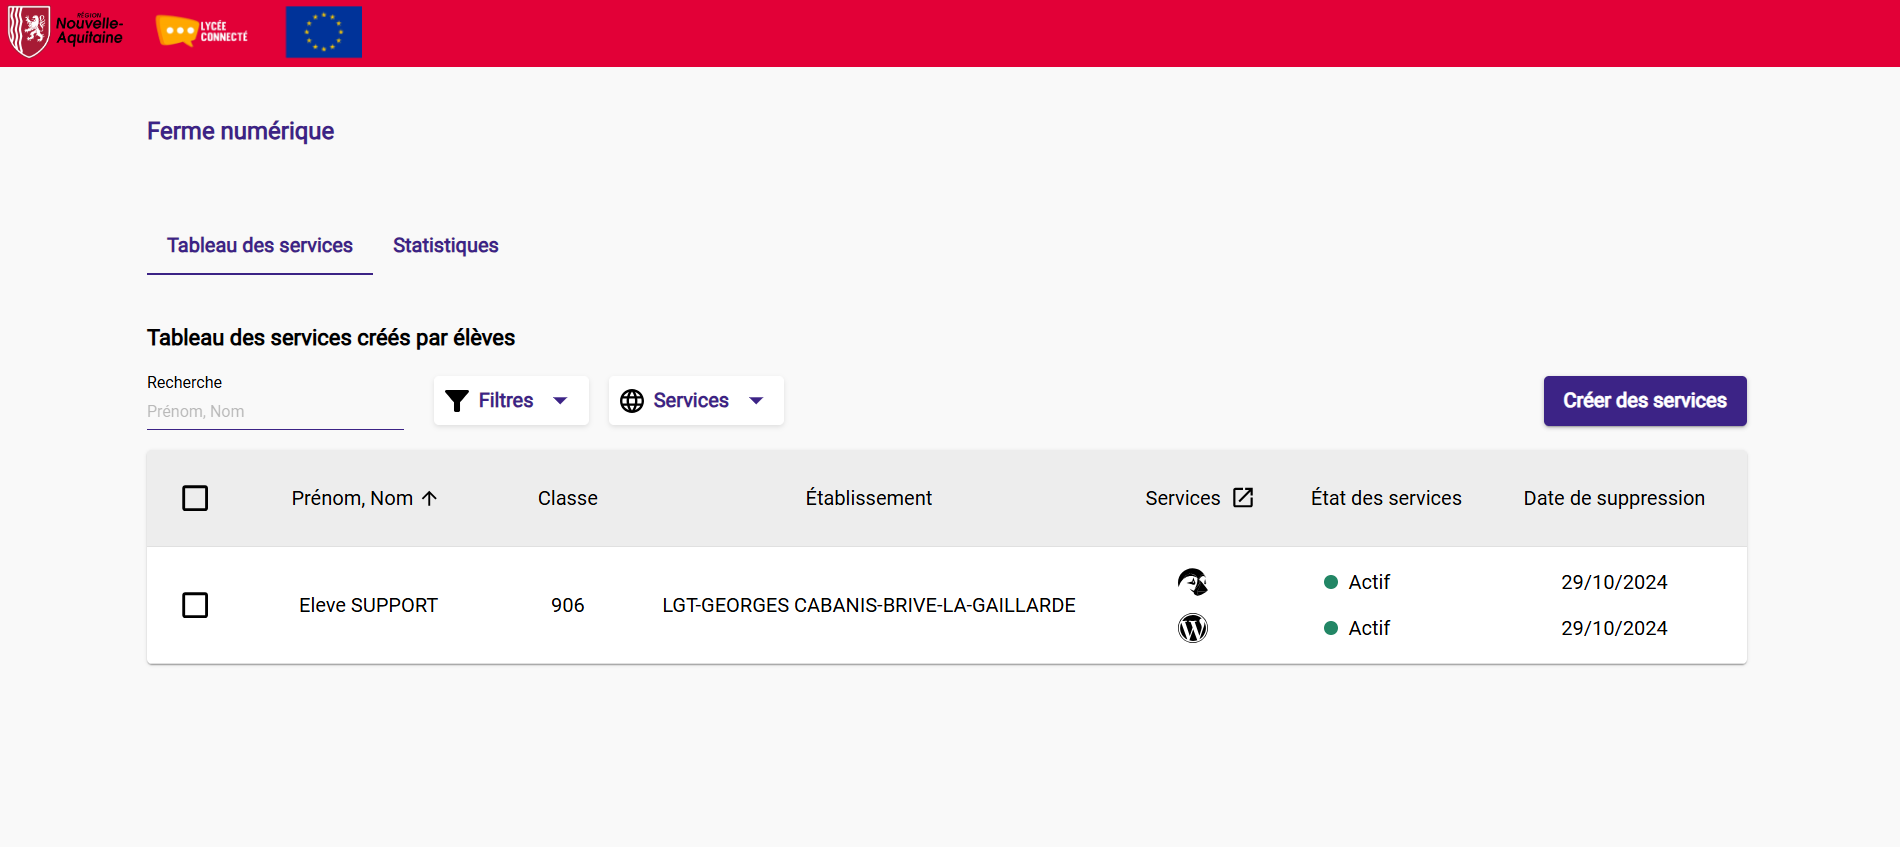The width and height of the screenshot is (1900, 847).
Task: Click the Ferme numérique title
Action: click(x=240, y=131)
